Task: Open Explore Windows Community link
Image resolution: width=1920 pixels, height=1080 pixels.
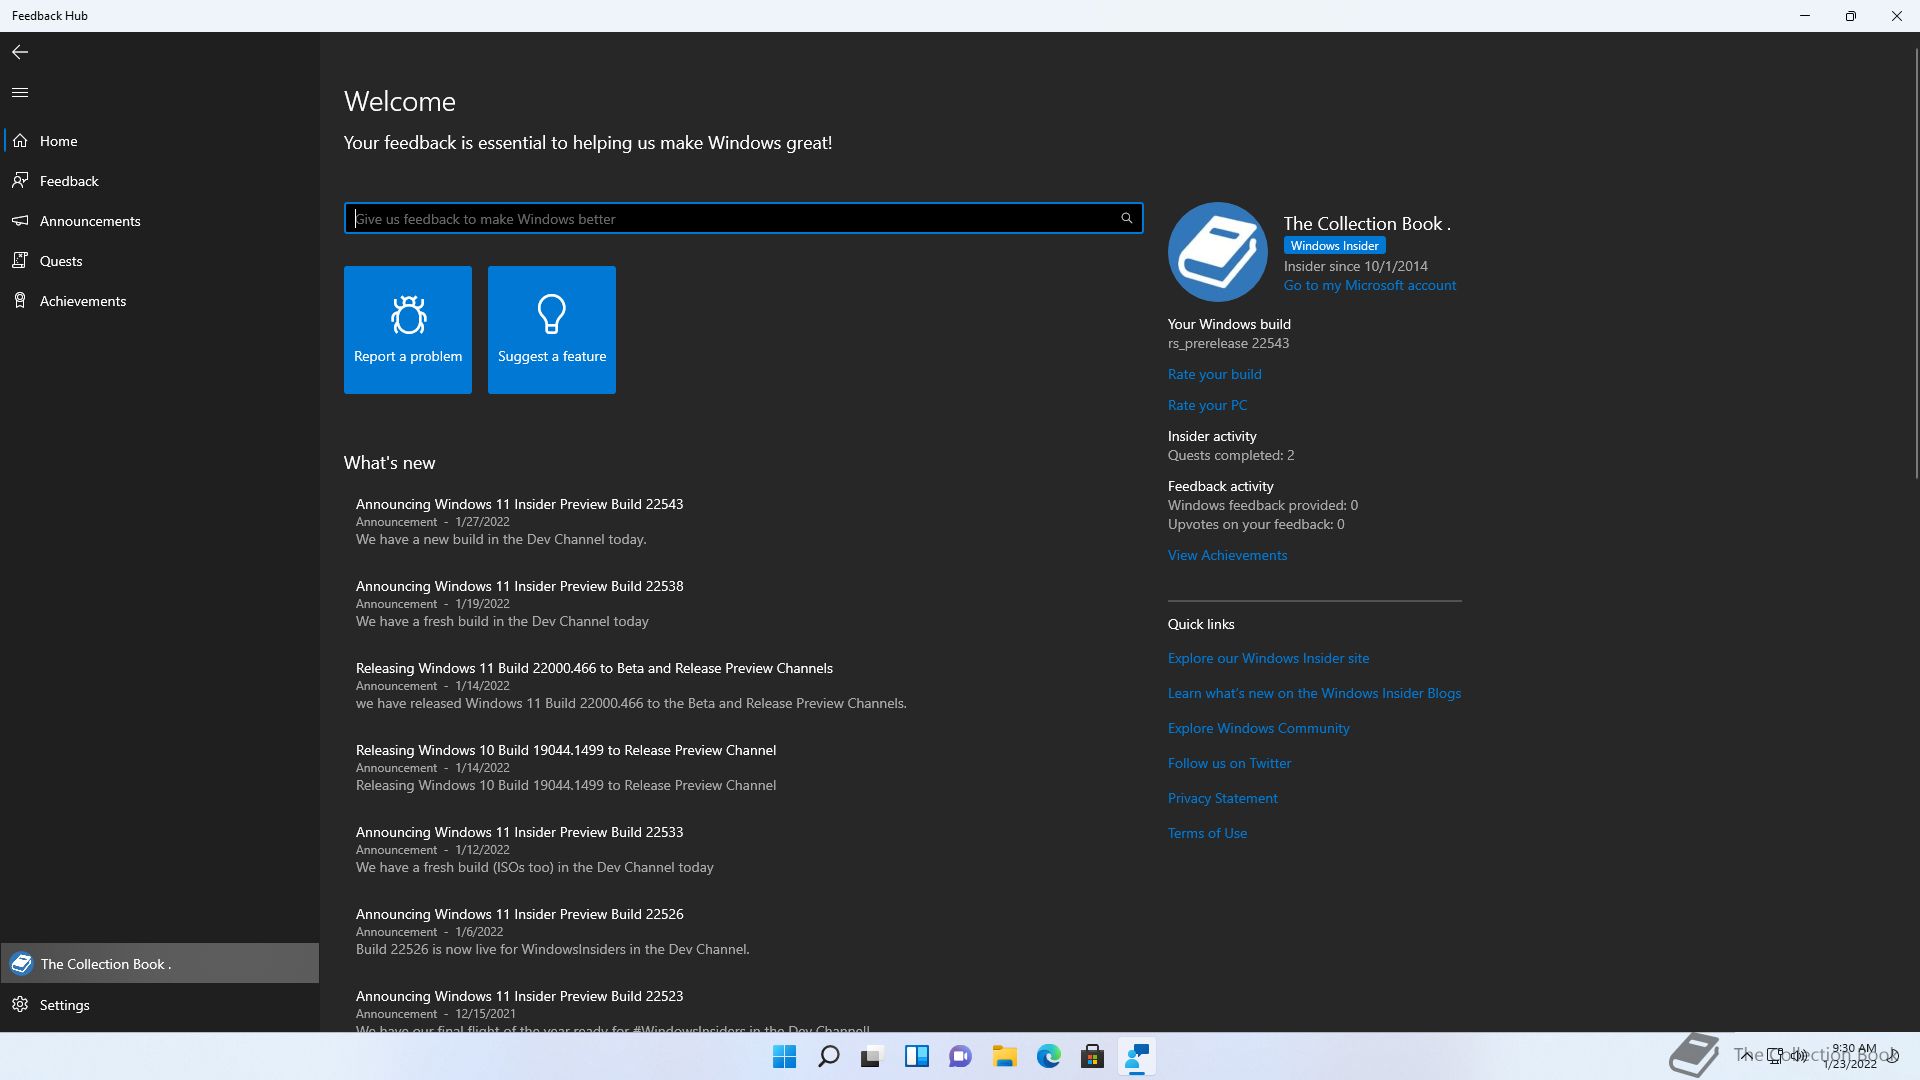Action: 1258,728
